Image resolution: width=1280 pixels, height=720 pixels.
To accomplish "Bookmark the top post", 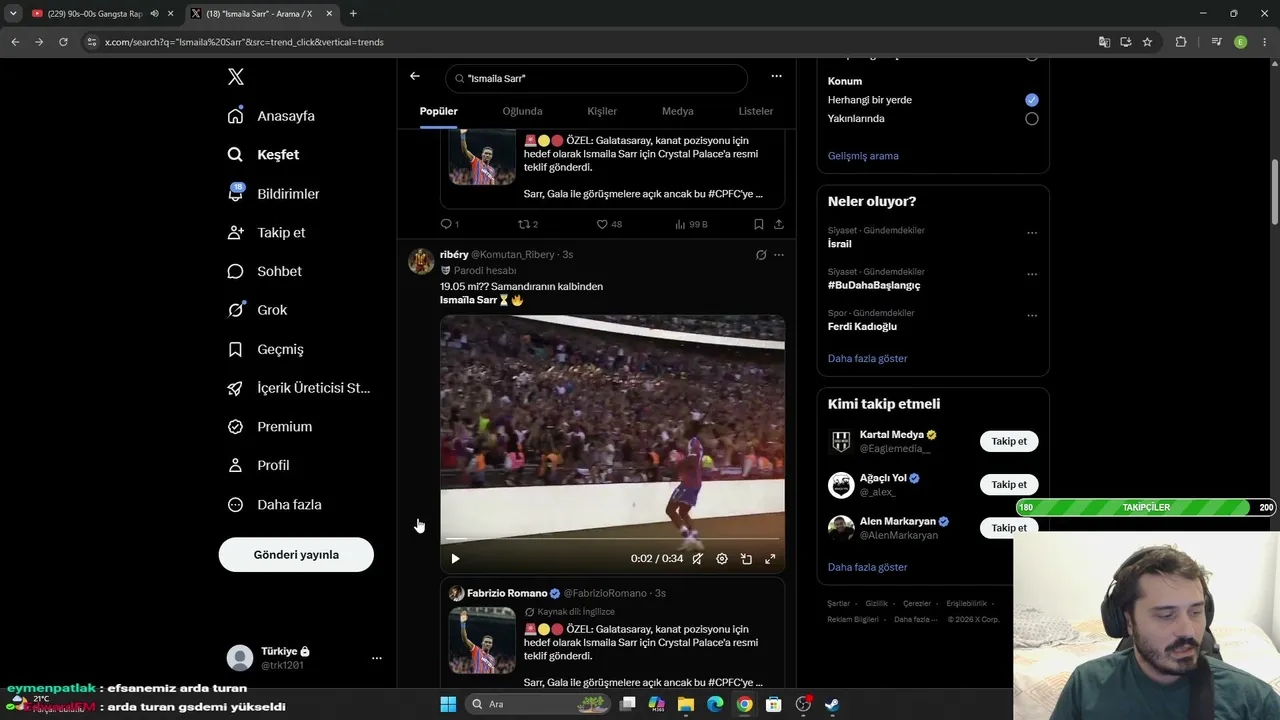I will click(x=759, y=224).
